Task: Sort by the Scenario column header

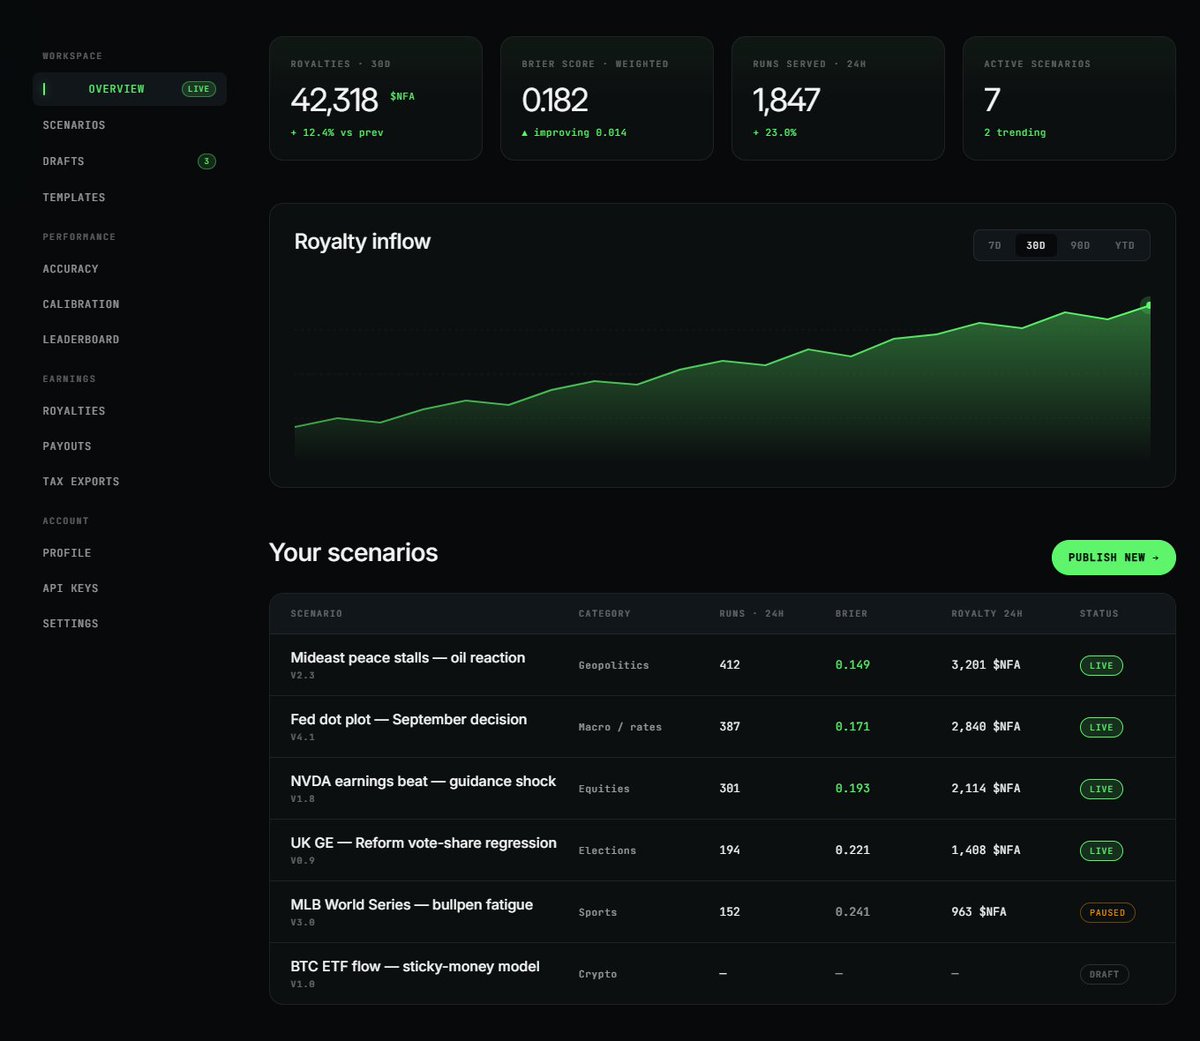Action: (x=316, y=614)
